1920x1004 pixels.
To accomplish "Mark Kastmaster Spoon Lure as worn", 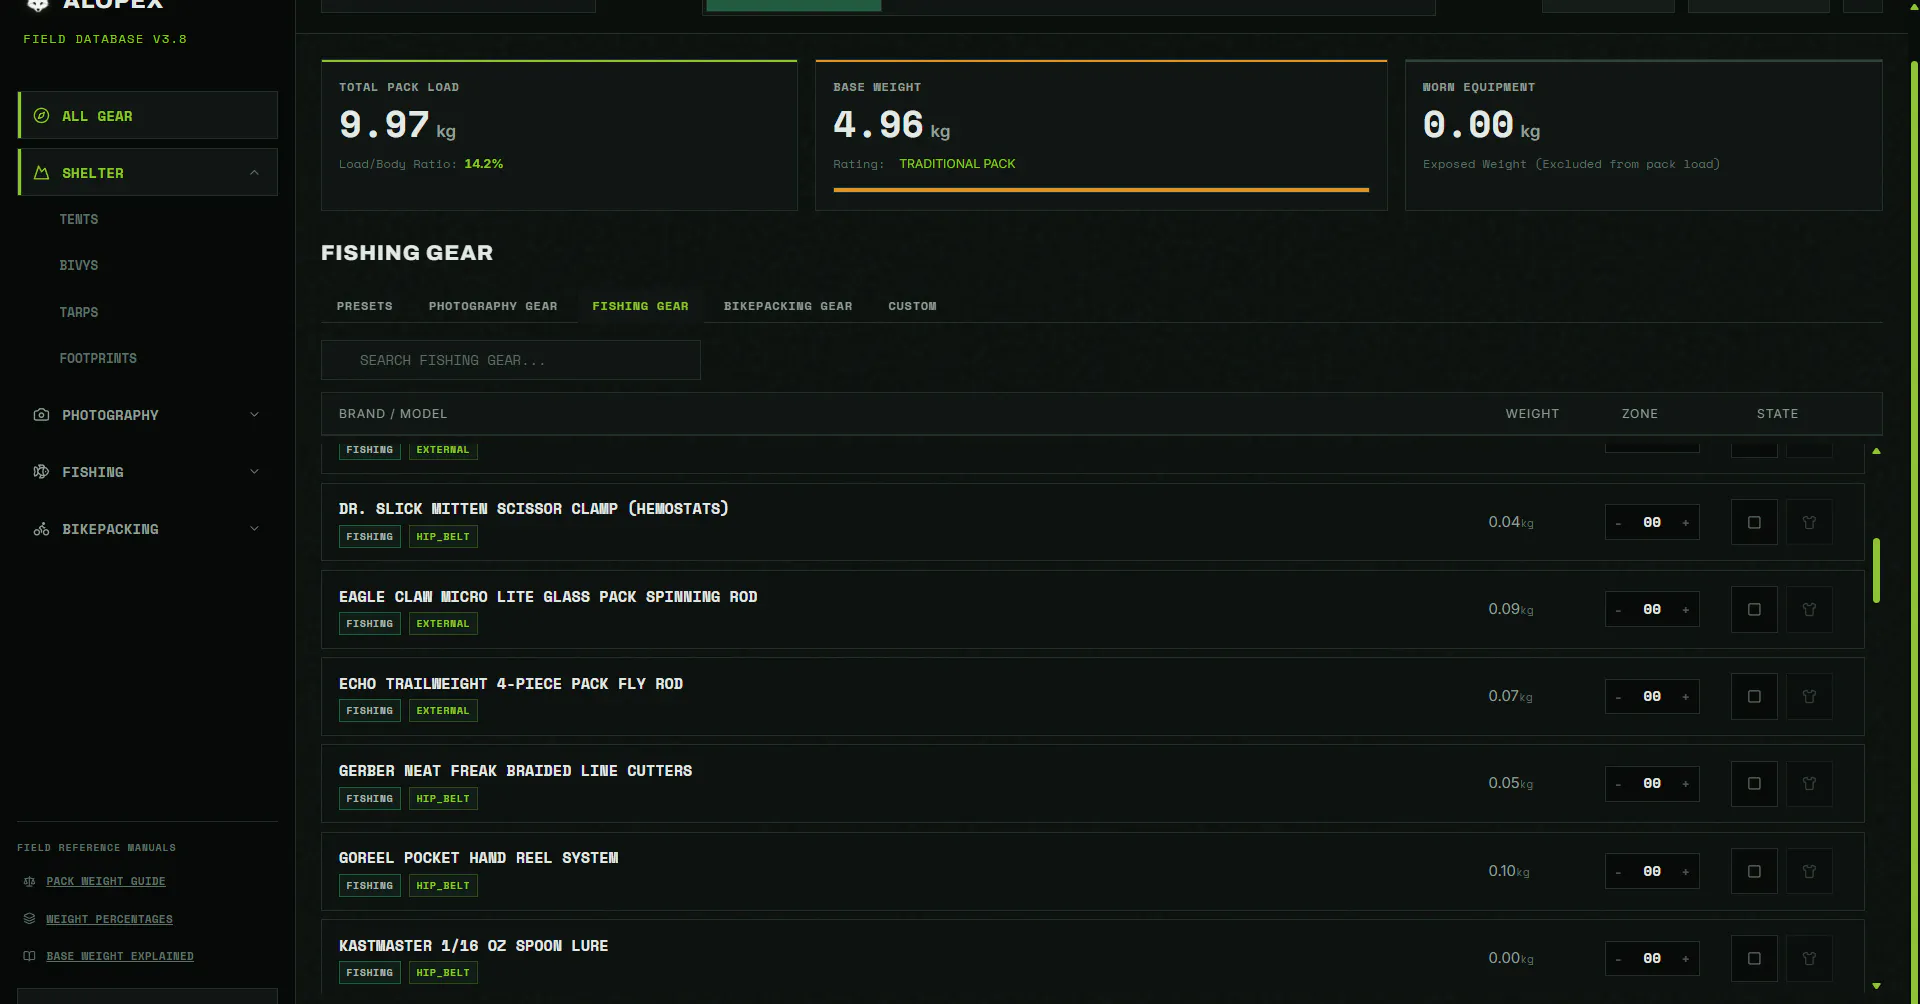I will point(1809,958).
